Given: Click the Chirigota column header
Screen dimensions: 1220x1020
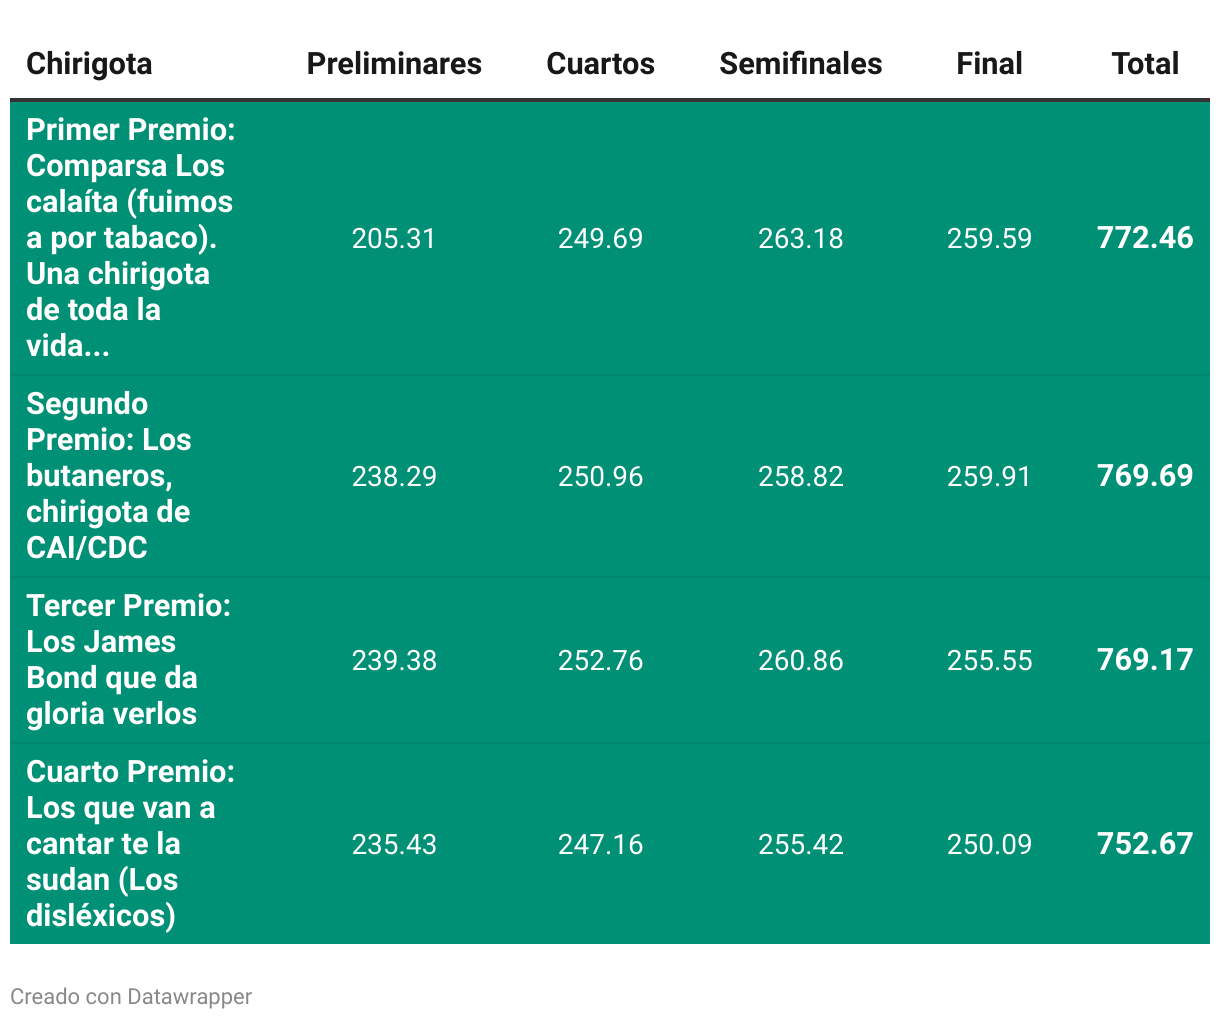Looking at the screenshot, I should pyautogui.click(x=89, y=64).
